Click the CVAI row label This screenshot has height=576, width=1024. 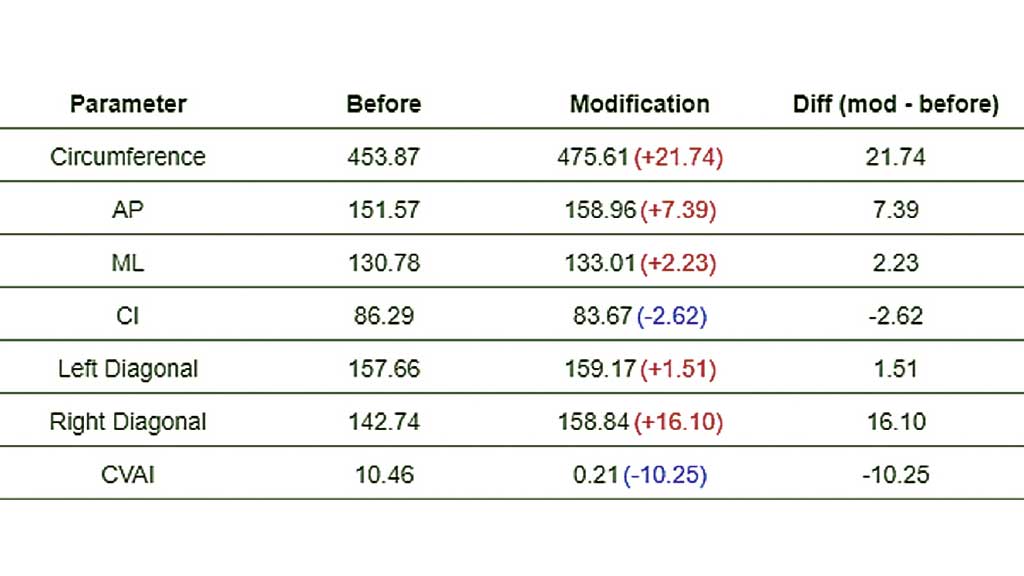click(128, 474)
